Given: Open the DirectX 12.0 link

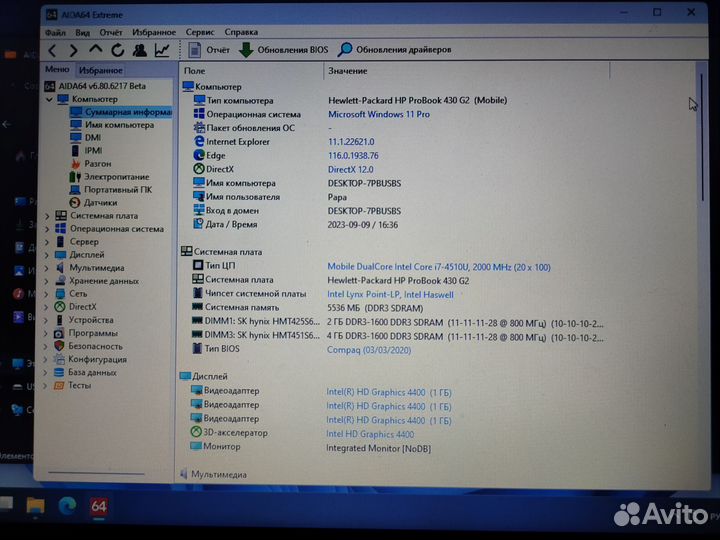Looking at the screenshot, I should point(350,169).
